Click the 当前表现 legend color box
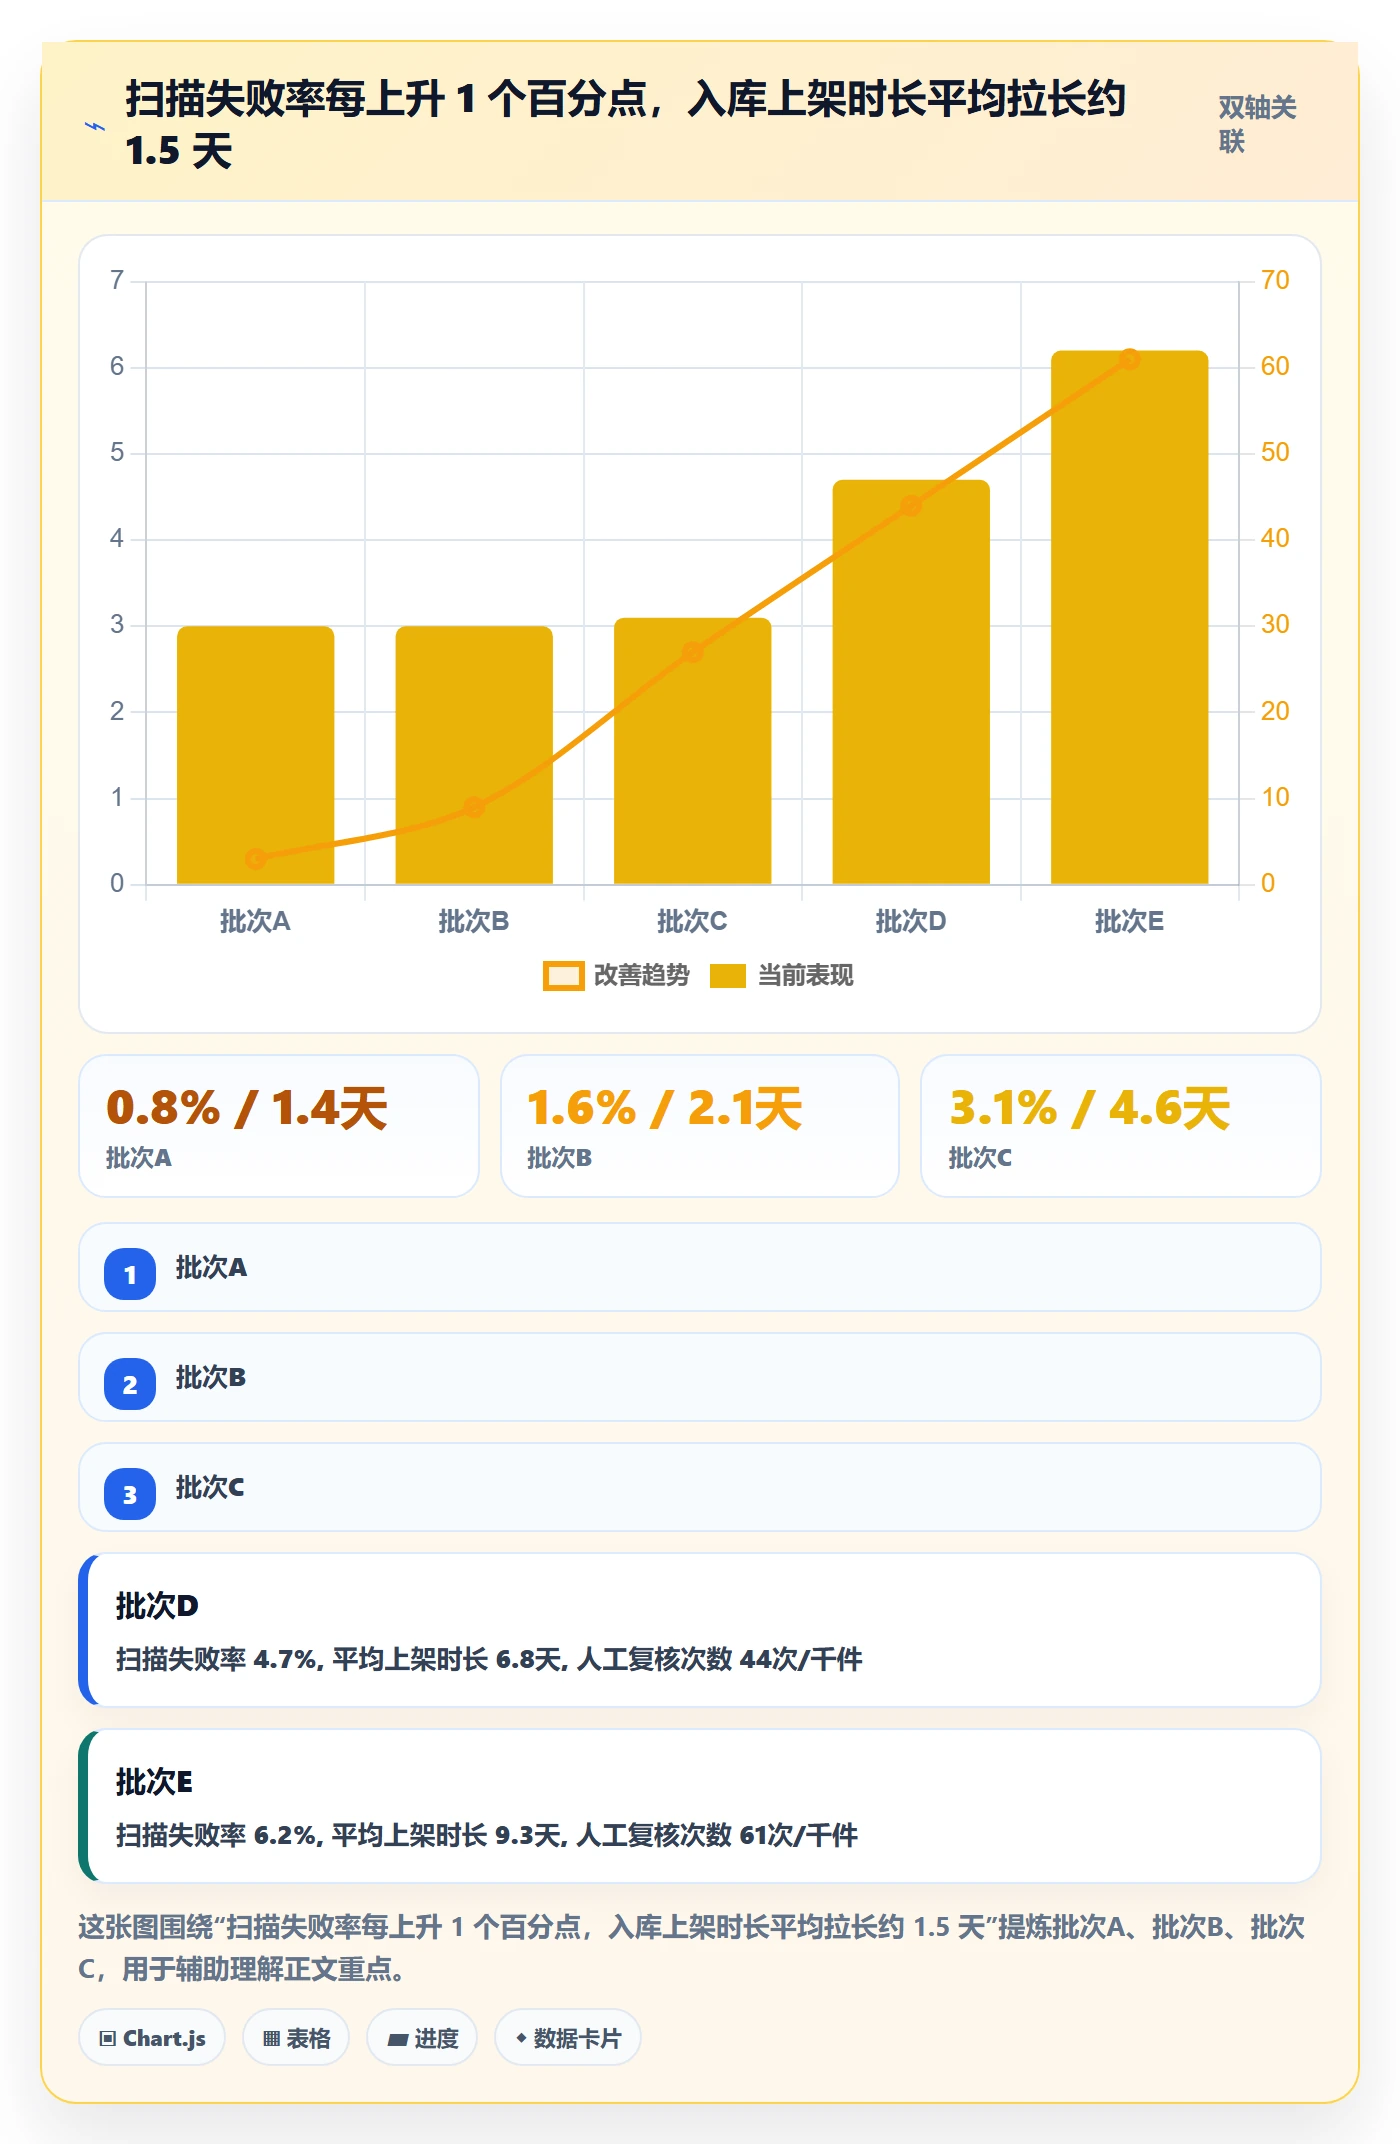1400x2144 pixels. (x=728, y=976)
